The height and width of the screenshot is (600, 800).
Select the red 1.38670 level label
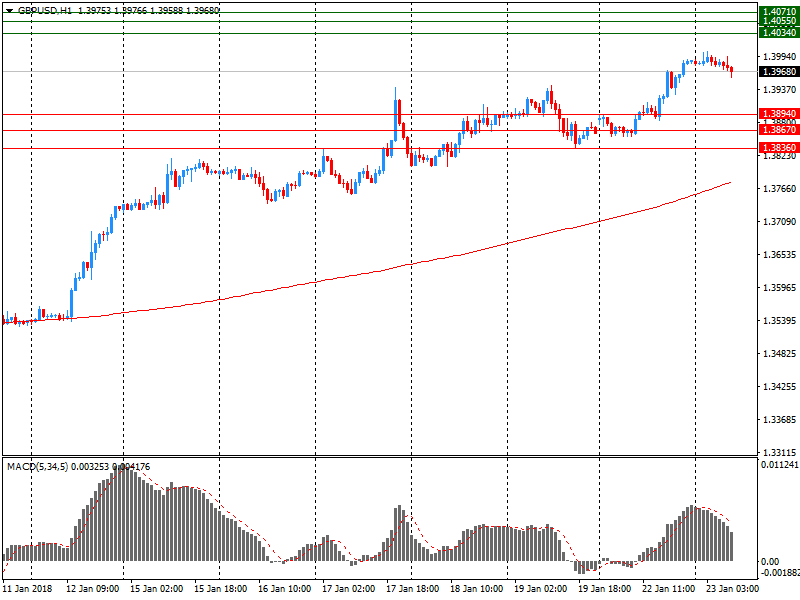[x=779, y=130]
